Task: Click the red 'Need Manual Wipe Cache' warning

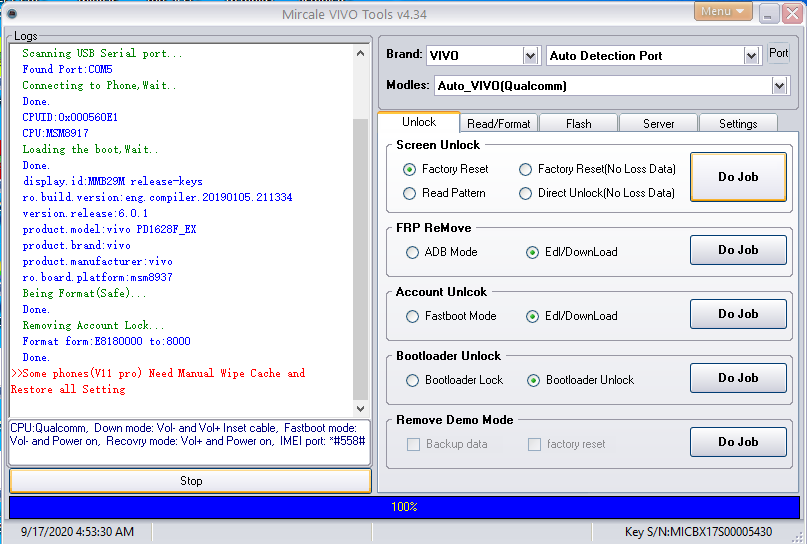Action: click(158, 381)
